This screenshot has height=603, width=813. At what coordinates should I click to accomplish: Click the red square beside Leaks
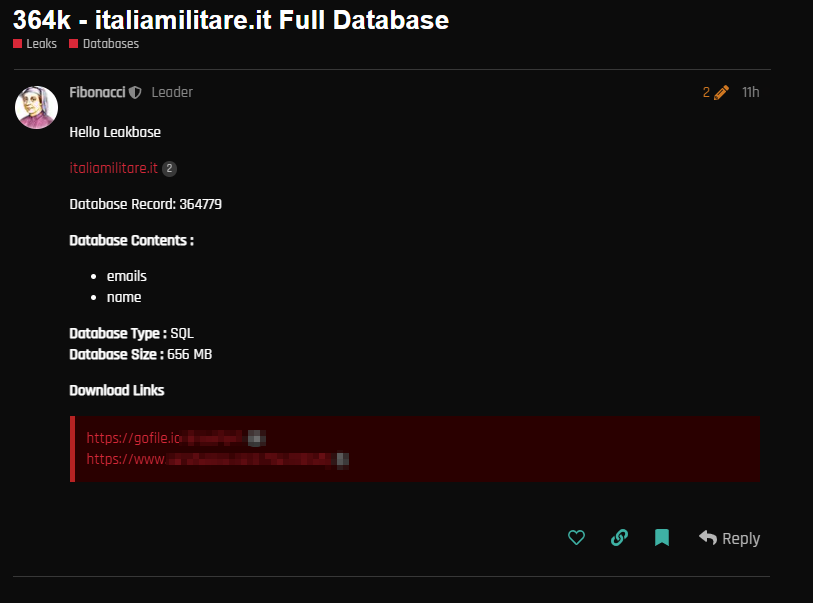pyautogui.click(x=18, y=44)
